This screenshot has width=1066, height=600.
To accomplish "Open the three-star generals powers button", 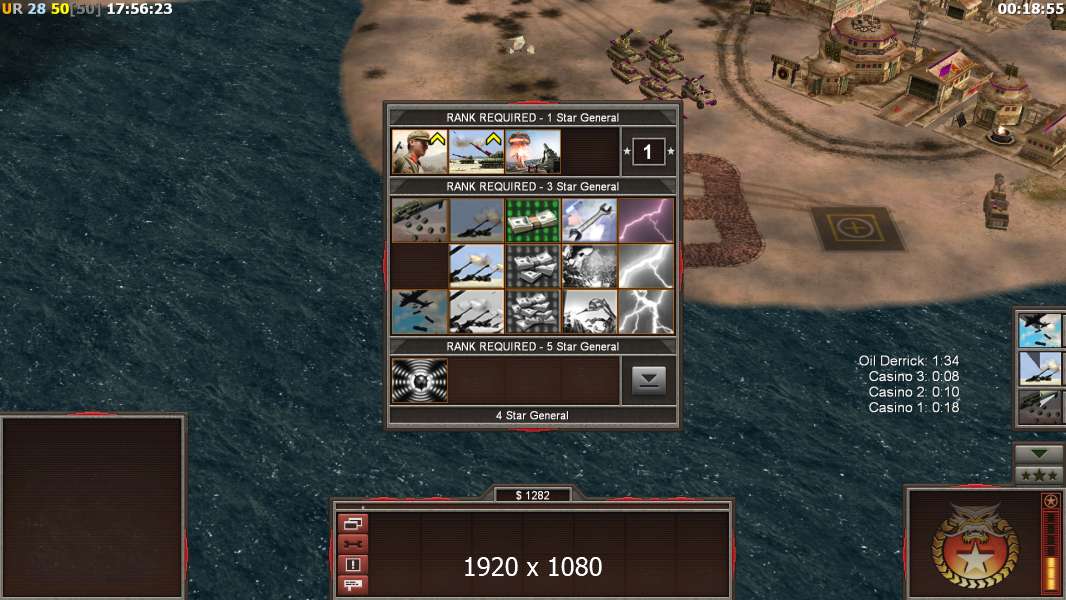I will 1039,475.
